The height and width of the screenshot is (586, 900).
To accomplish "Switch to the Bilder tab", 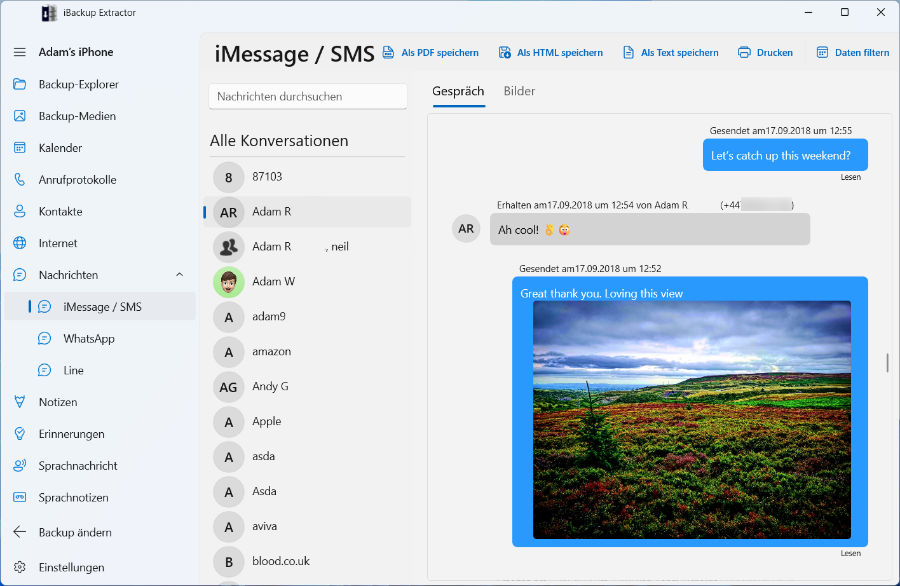I will [519, 91].
